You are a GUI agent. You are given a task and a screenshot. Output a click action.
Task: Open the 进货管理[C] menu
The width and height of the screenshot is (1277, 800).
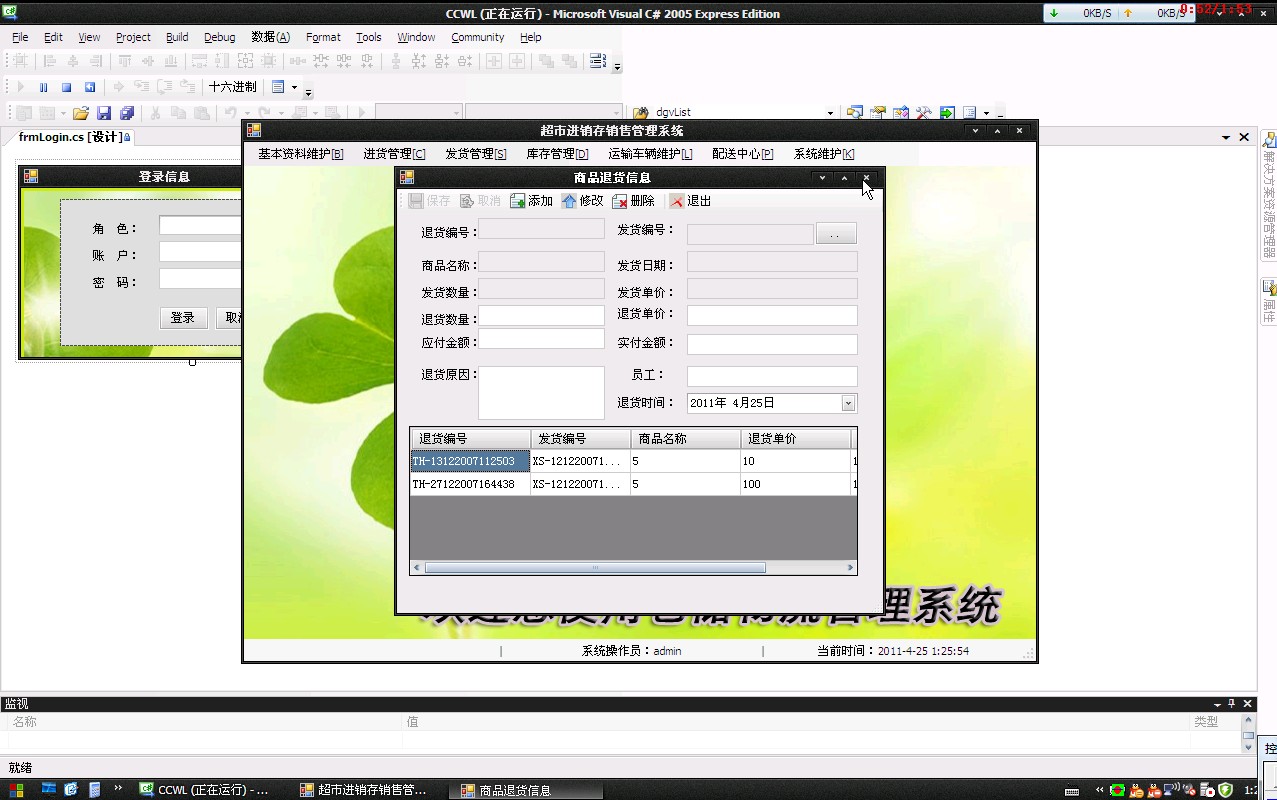tap(394, 154)
